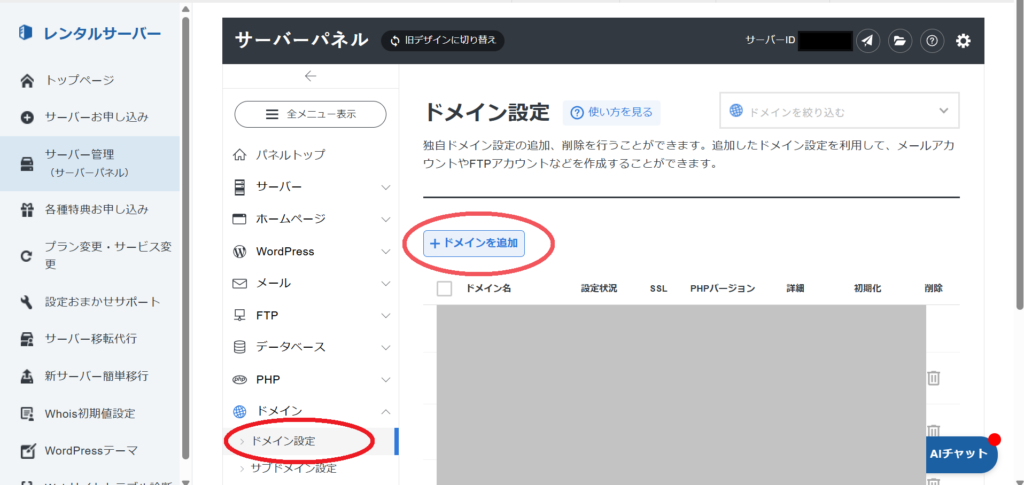Open the folder icon in header
The height and width of the screenshot is (485, 1024).
point(900,41)
